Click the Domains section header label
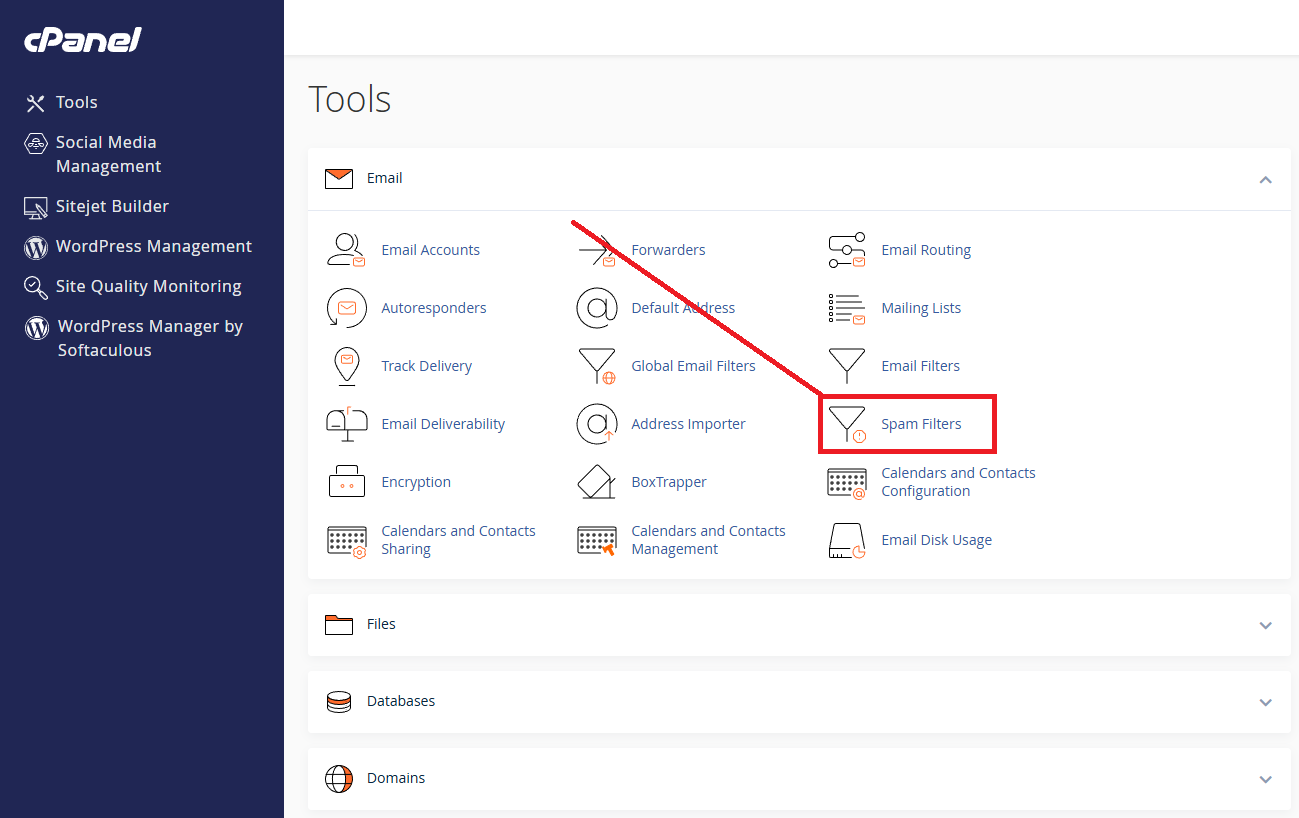The image size is (1299, 818). [396, 778]
